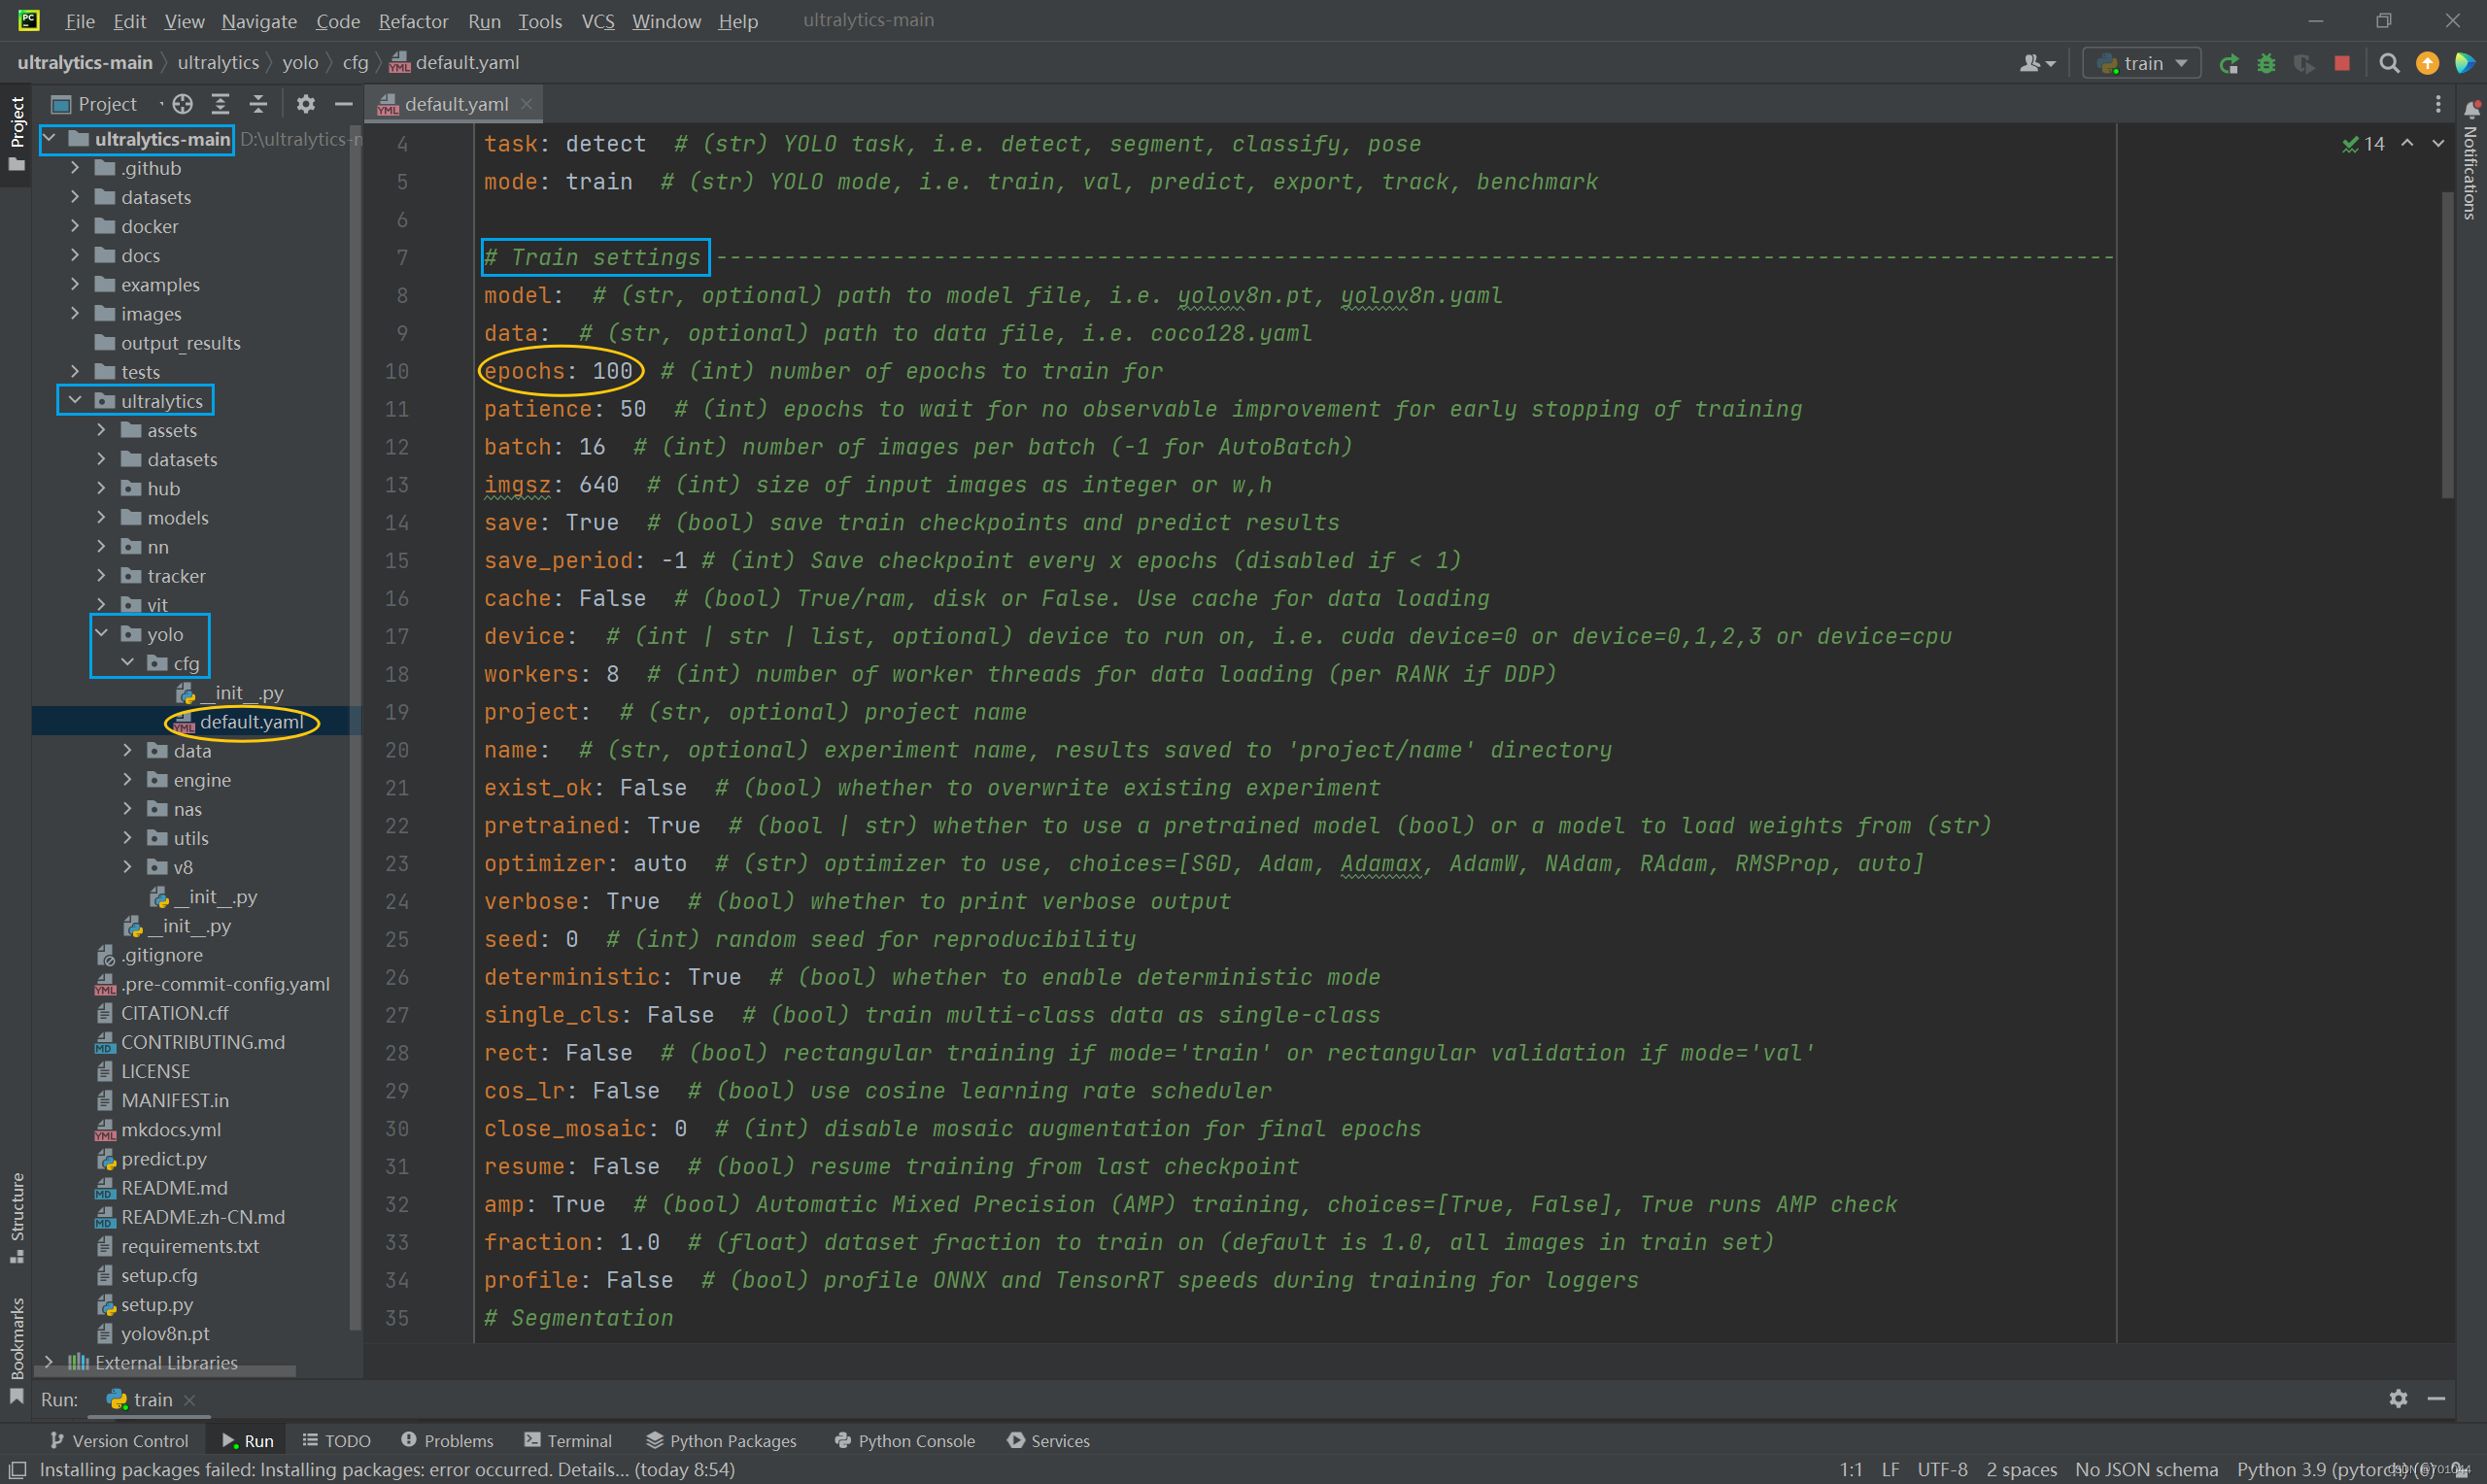Collapse the yolo folder
2487x1484 pixels.
pyautogui.click(x=101, y=634)
